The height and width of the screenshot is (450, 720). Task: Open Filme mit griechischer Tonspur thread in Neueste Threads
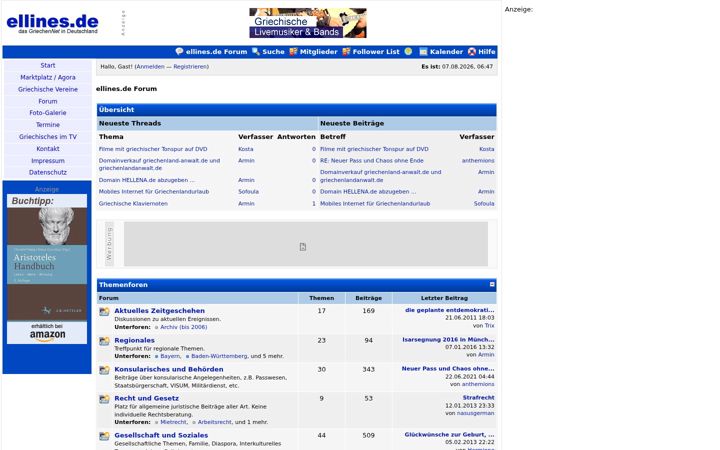[x=153, y=149]
